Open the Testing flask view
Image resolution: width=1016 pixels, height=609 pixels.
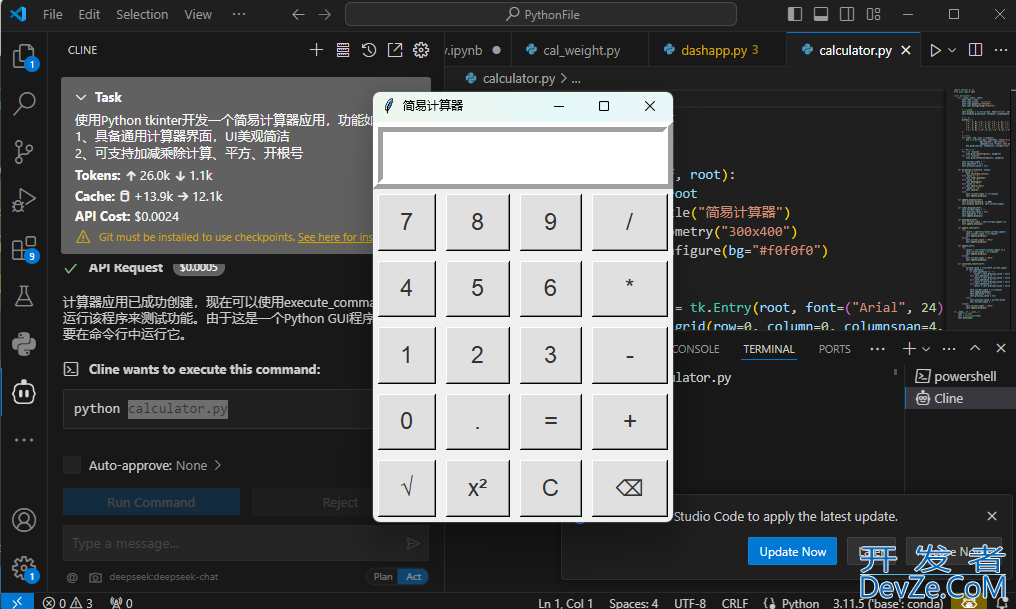tap(24, 296)
